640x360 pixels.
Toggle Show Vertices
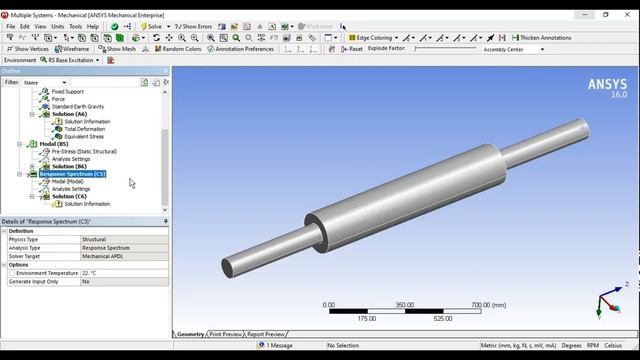(x=28, y=49)
